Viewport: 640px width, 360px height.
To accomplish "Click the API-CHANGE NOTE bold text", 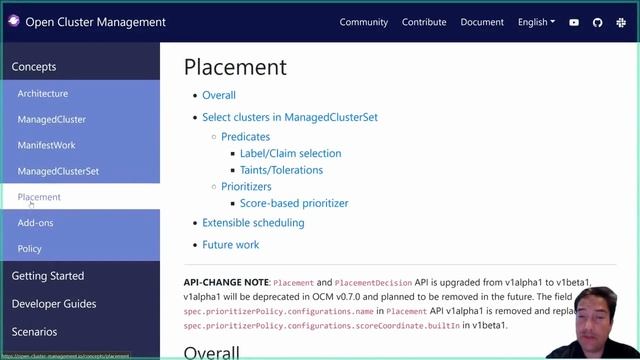I will (226, 282).
